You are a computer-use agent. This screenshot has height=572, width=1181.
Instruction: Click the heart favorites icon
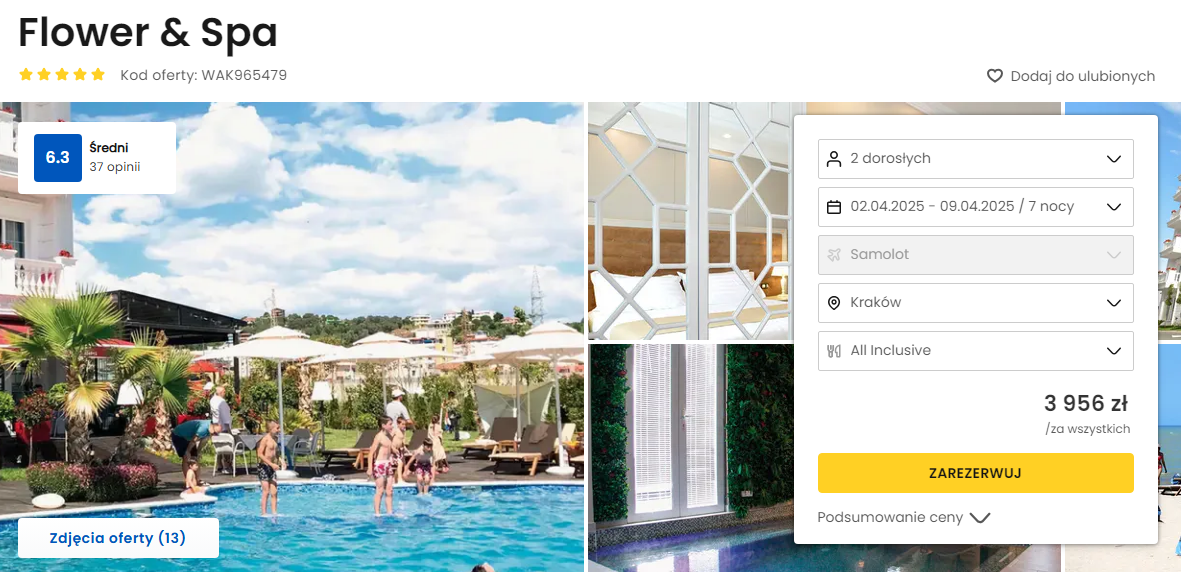point(995,76)
